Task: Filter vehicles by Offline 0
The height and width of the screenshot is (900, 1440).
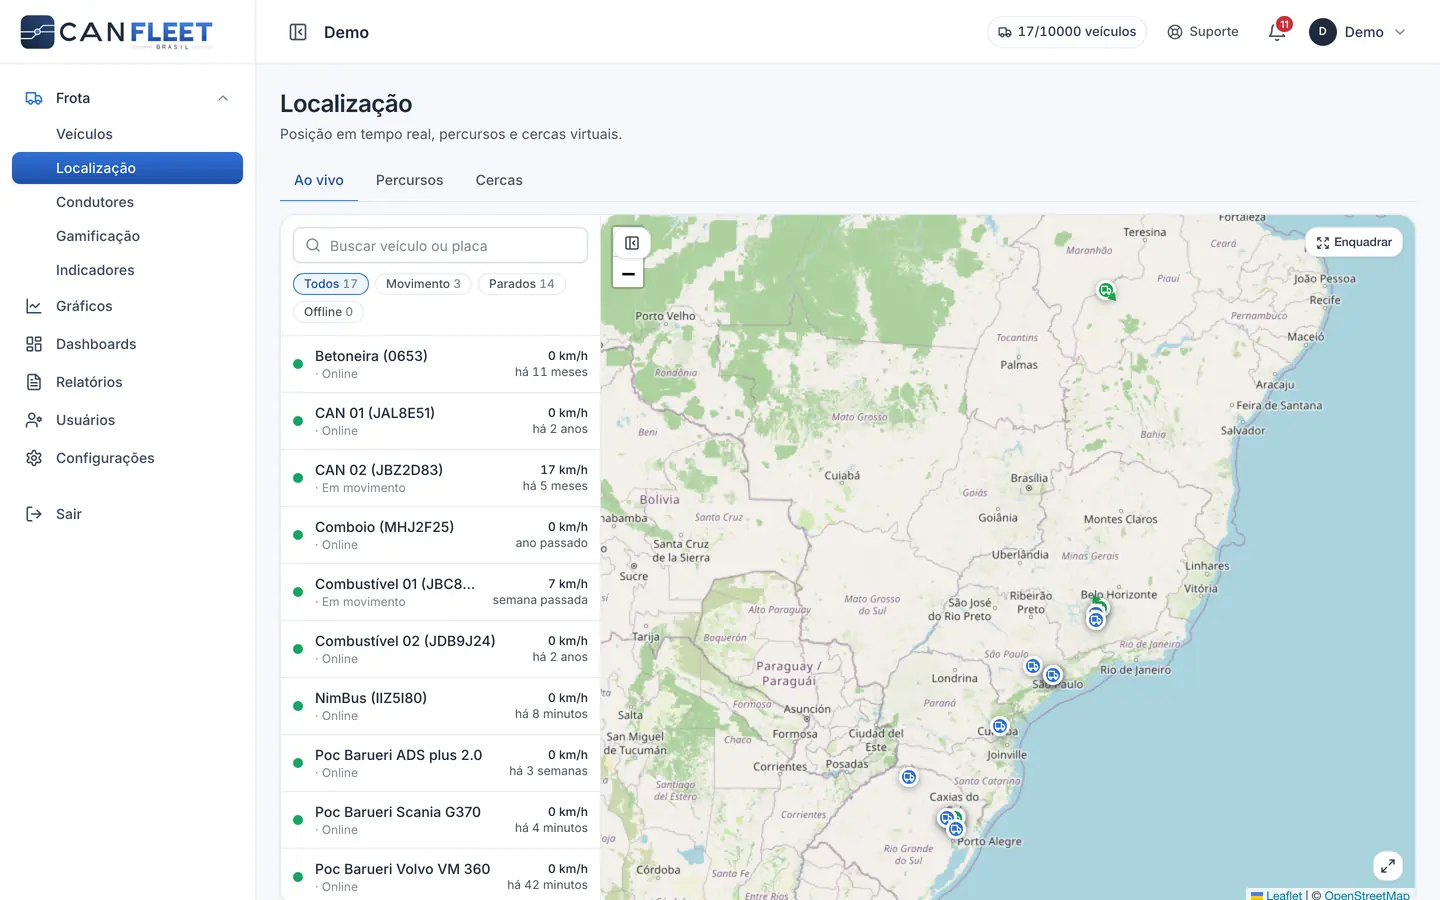Action: (328, 312)
